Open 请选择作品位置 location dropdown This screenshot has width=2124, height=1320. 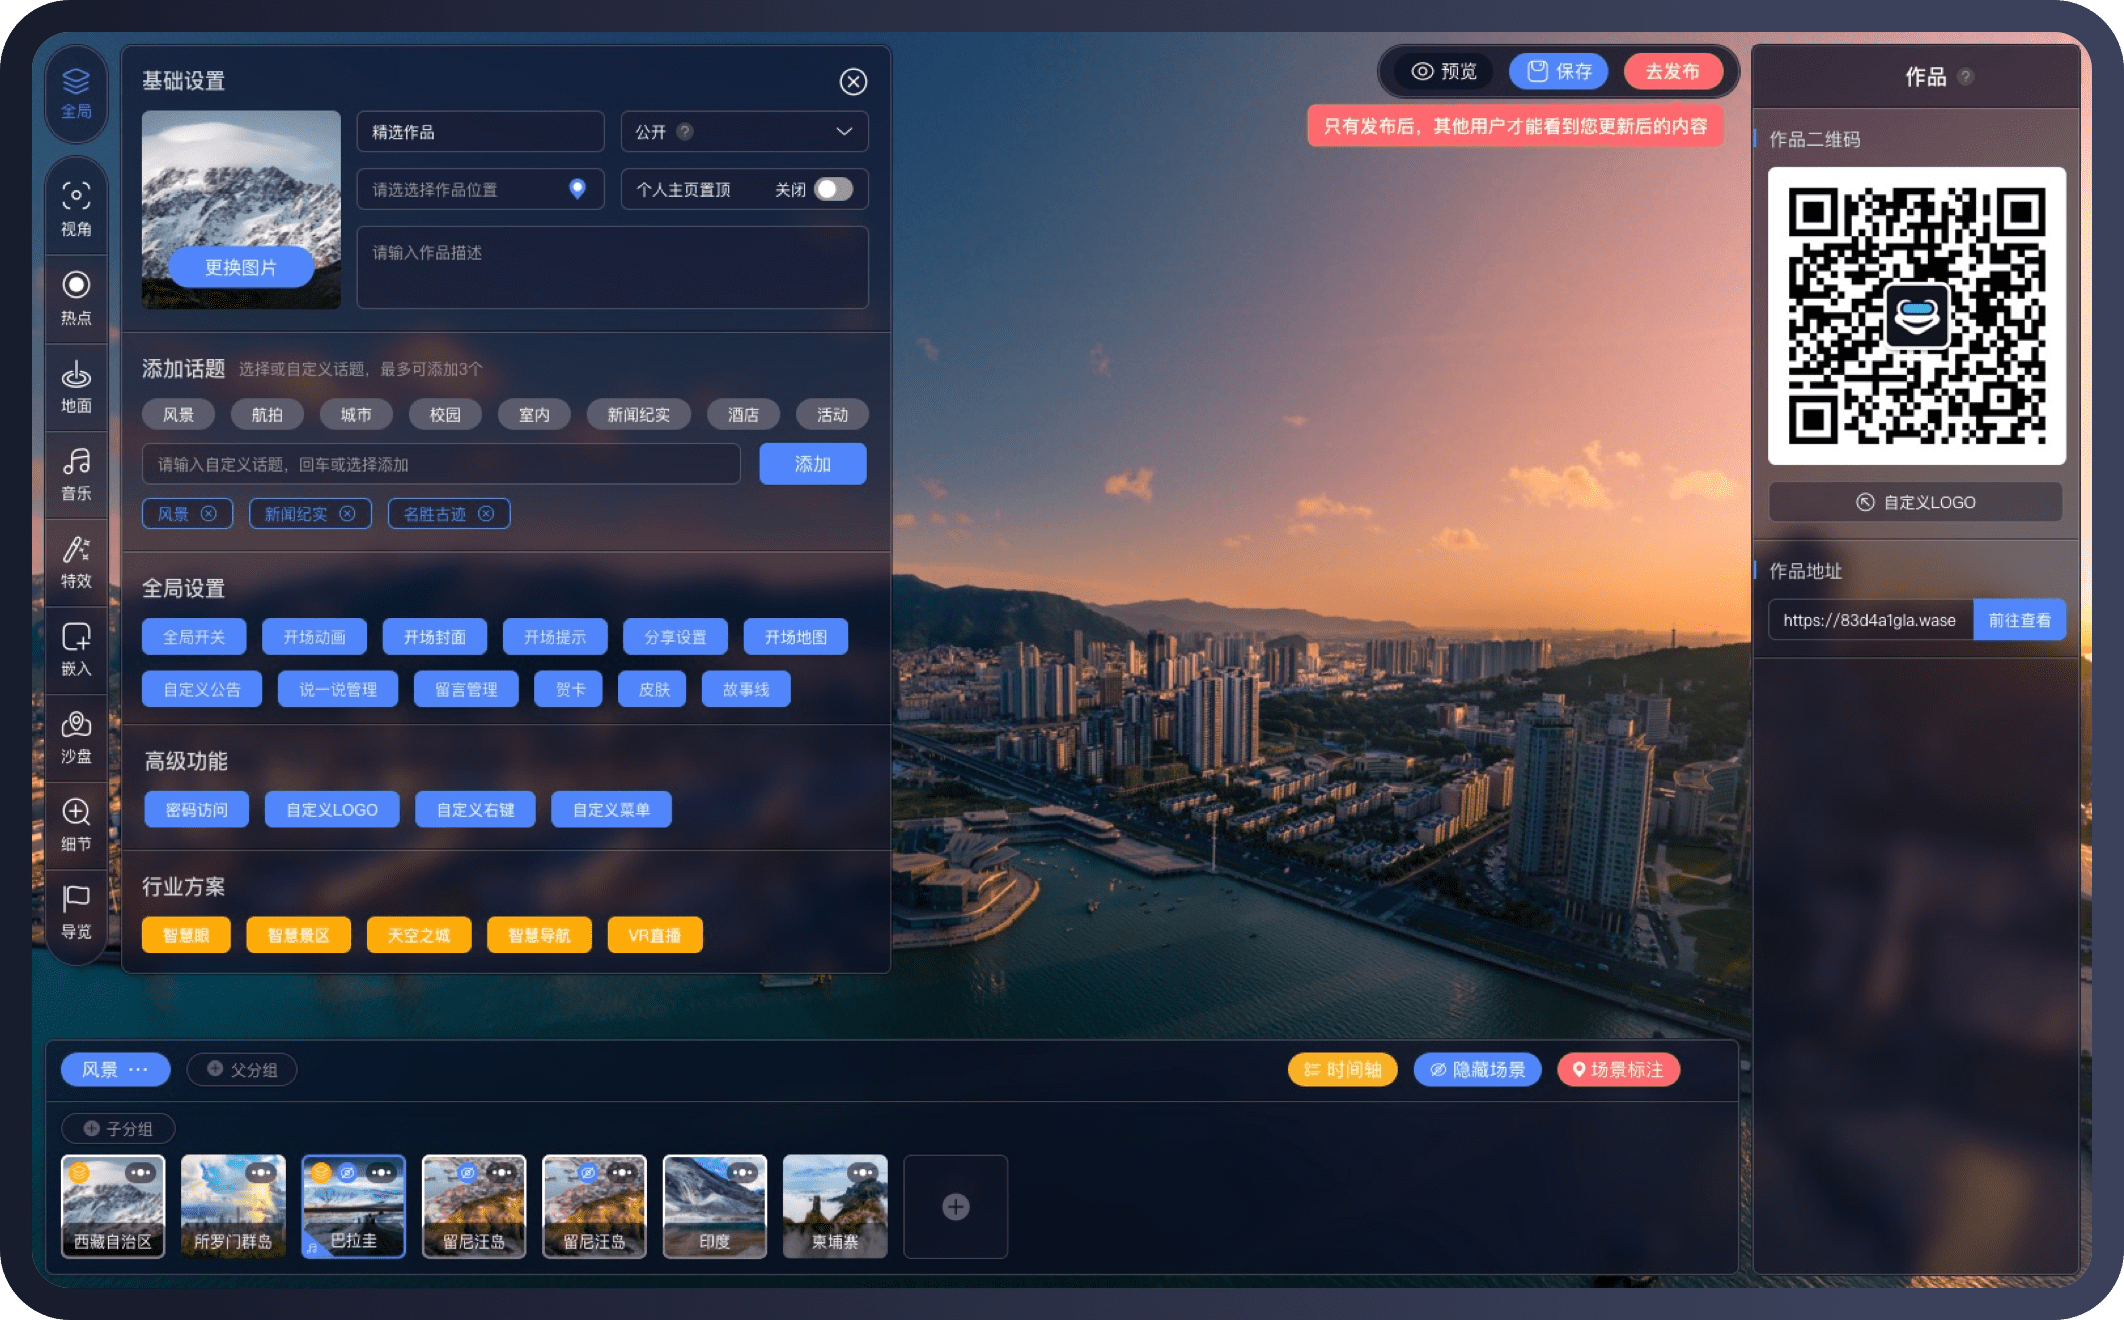pyautogui.click(x=477, y=190)
